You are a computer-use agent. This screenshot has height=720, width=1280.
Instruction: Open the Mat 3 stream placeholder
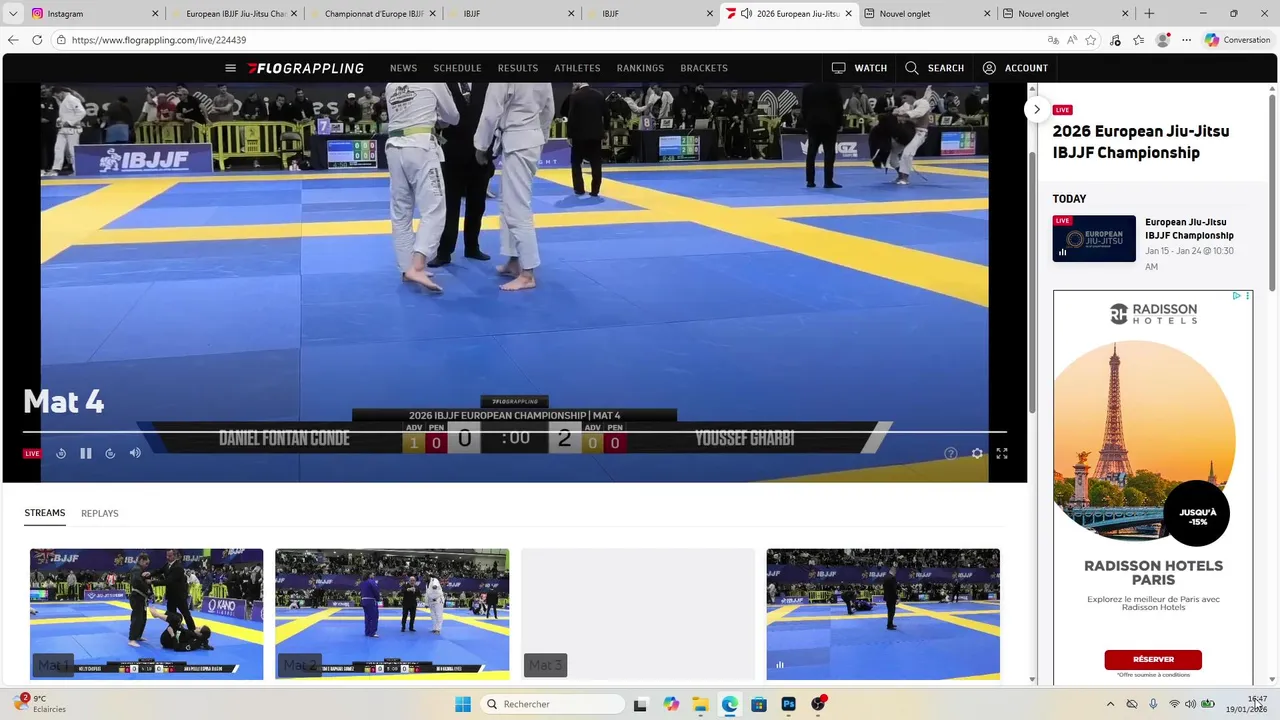click(x=638, y=614)
